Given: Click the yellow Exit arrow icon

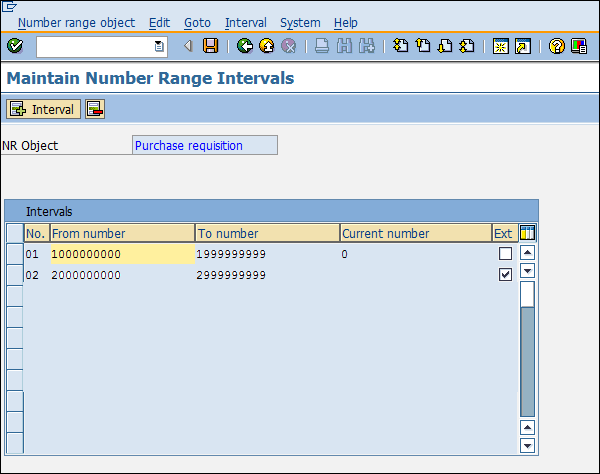Looking at the screenshot, I should pyautogui.click(x=266, y=46).
